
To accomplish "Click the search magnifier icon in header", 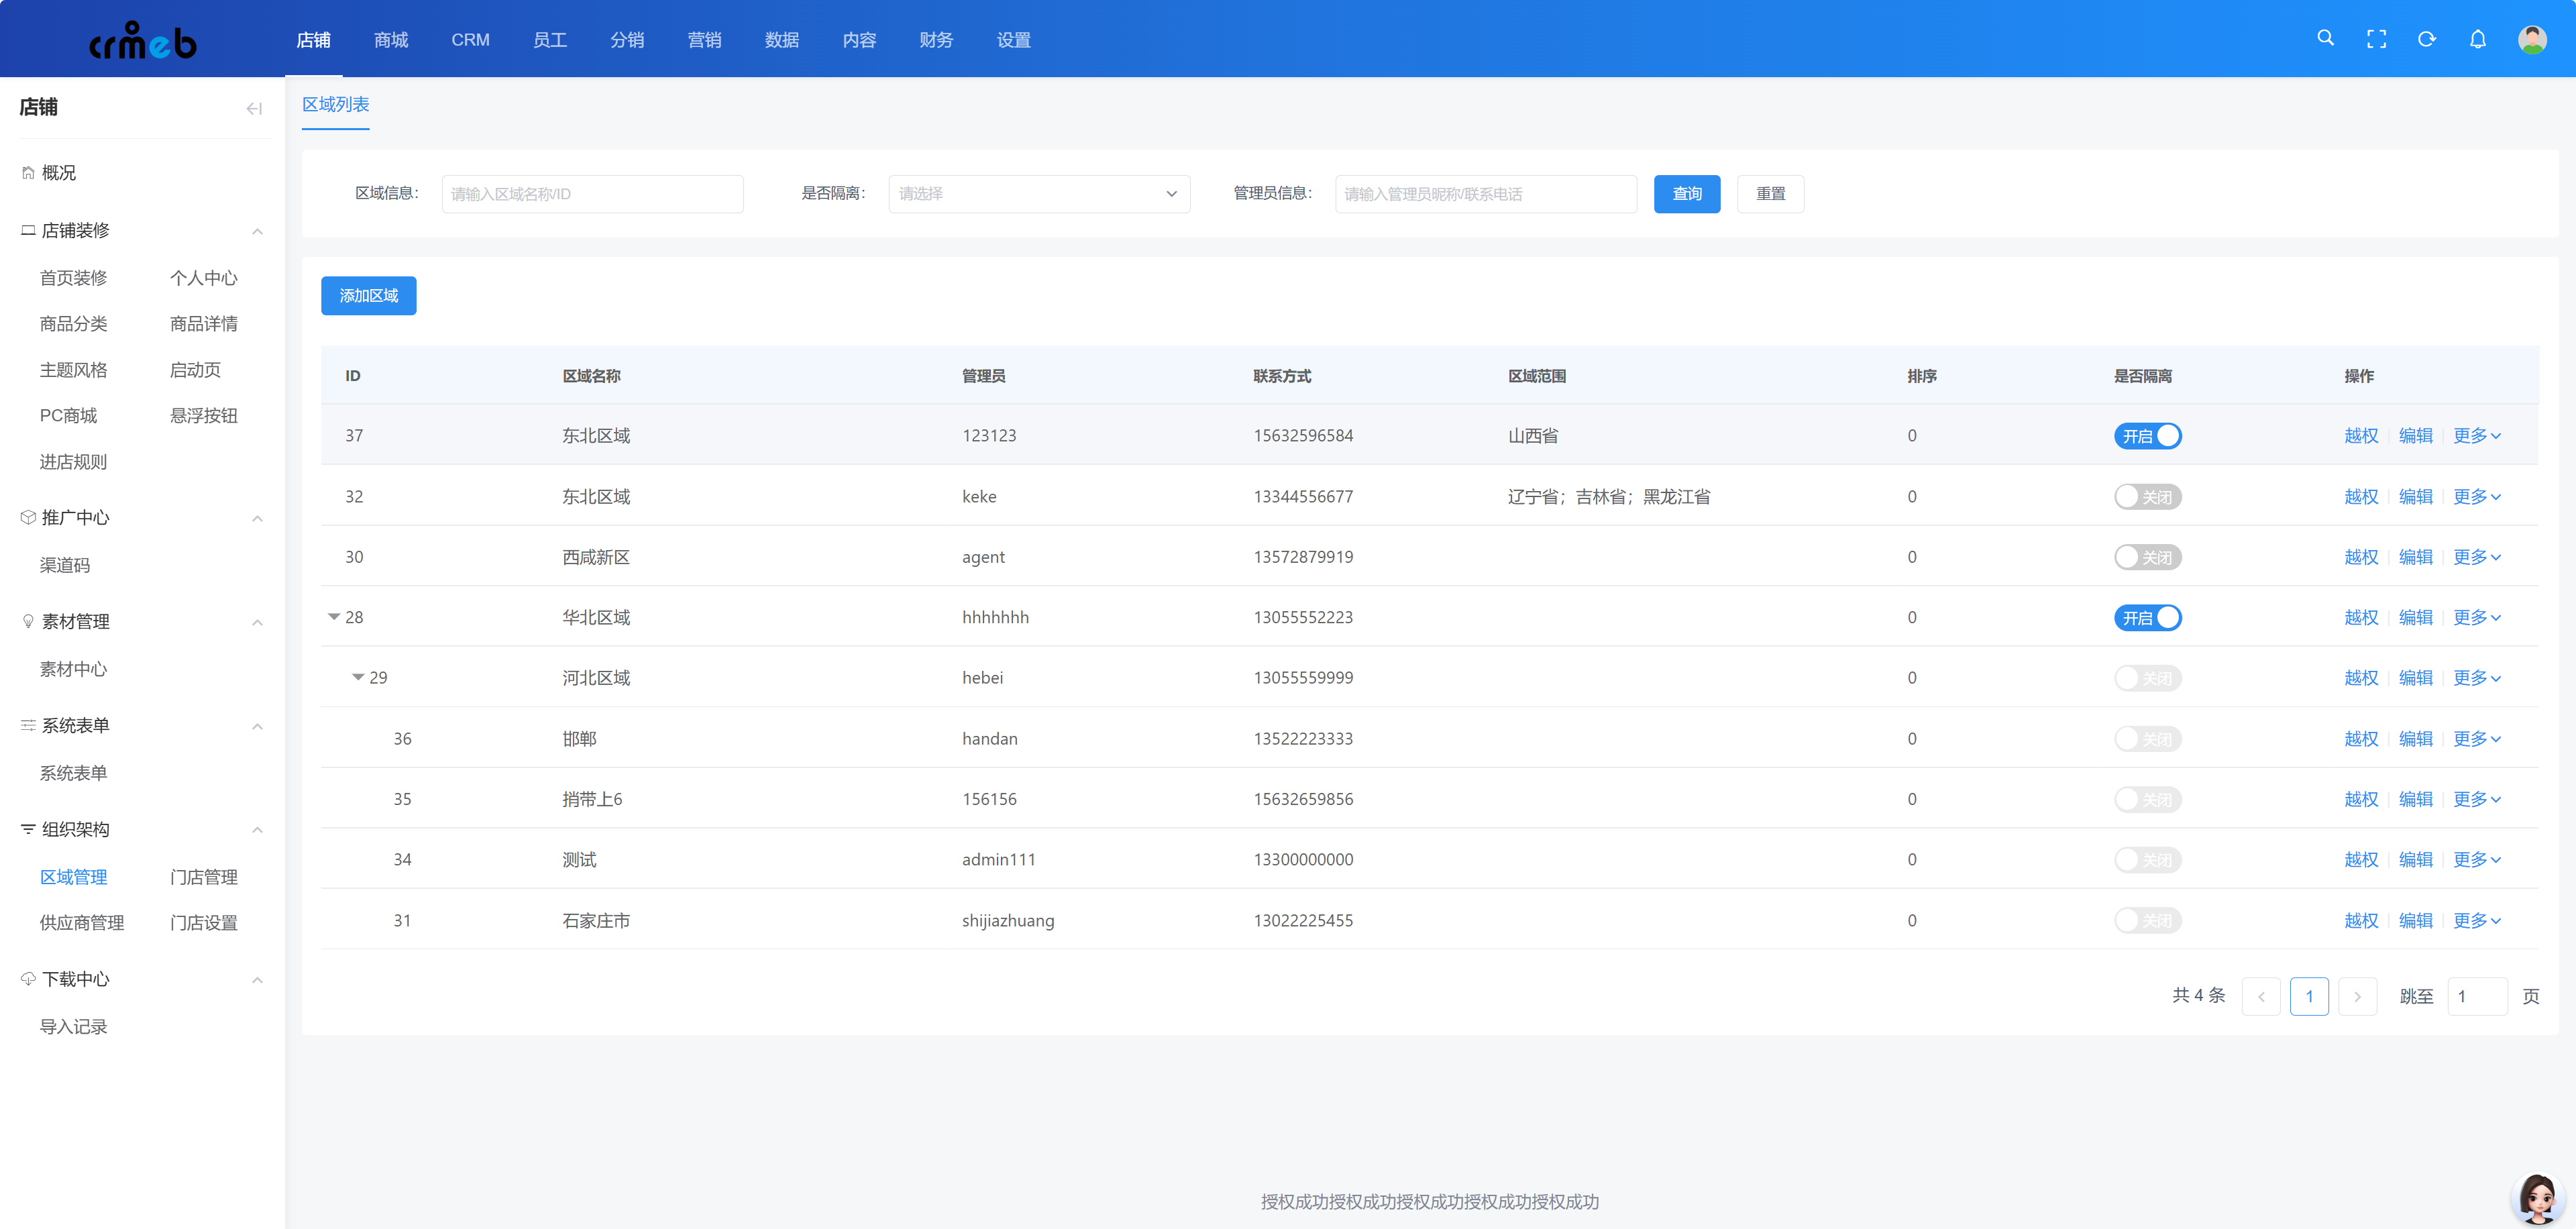I will pyautogui.click(x=2325, y=38).
